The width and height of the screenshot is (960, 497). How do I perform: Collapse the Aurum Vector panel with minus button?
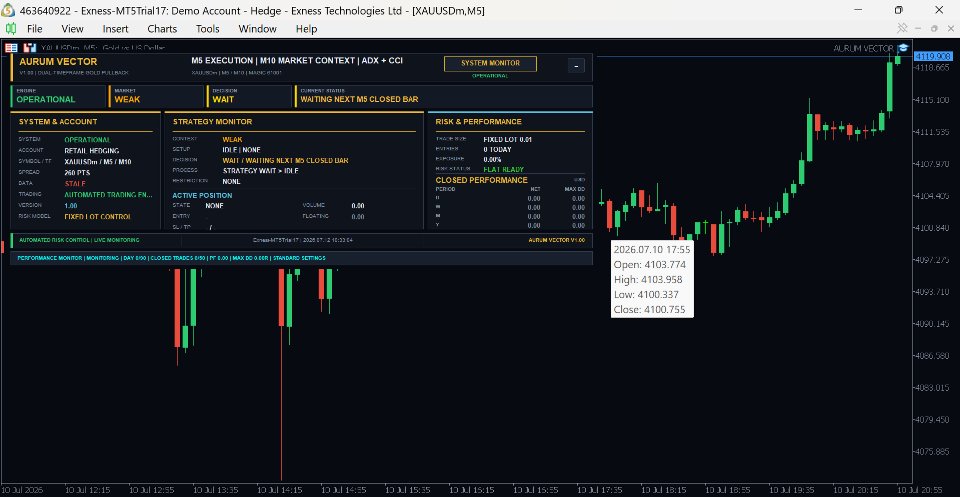click(x=576, y=65)
